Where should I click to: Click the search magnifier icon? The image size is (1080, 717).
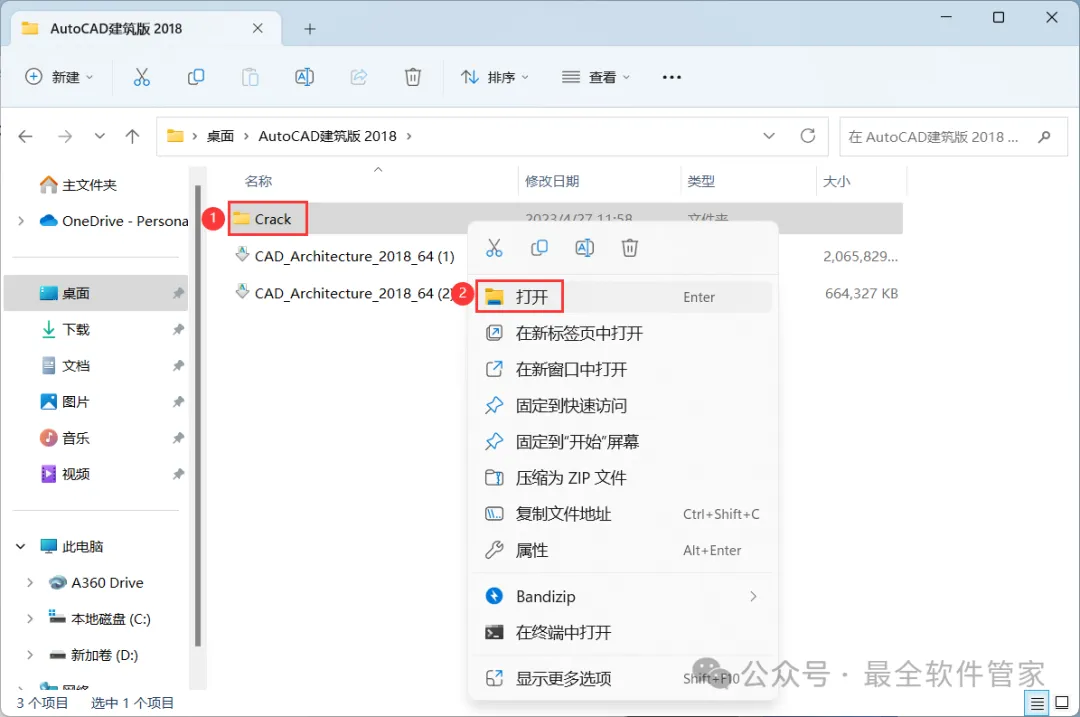[x=1044, y=136]
